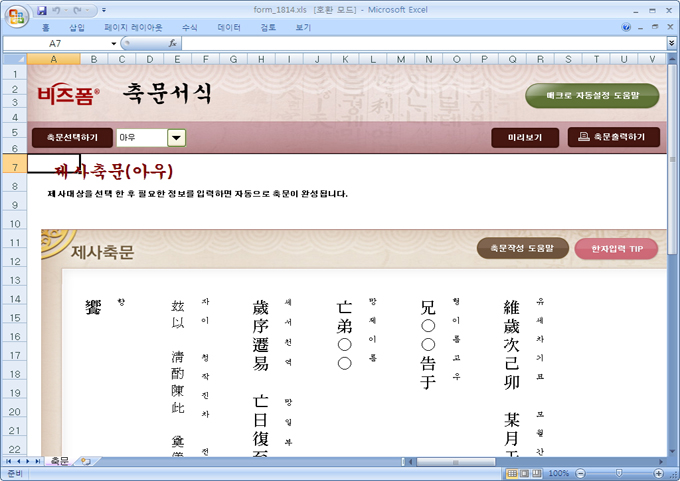Open the 페이지 레이아웃 ribbon tab
The height and width of the screenshot is (481, 680).
click(x=134, y=28)
